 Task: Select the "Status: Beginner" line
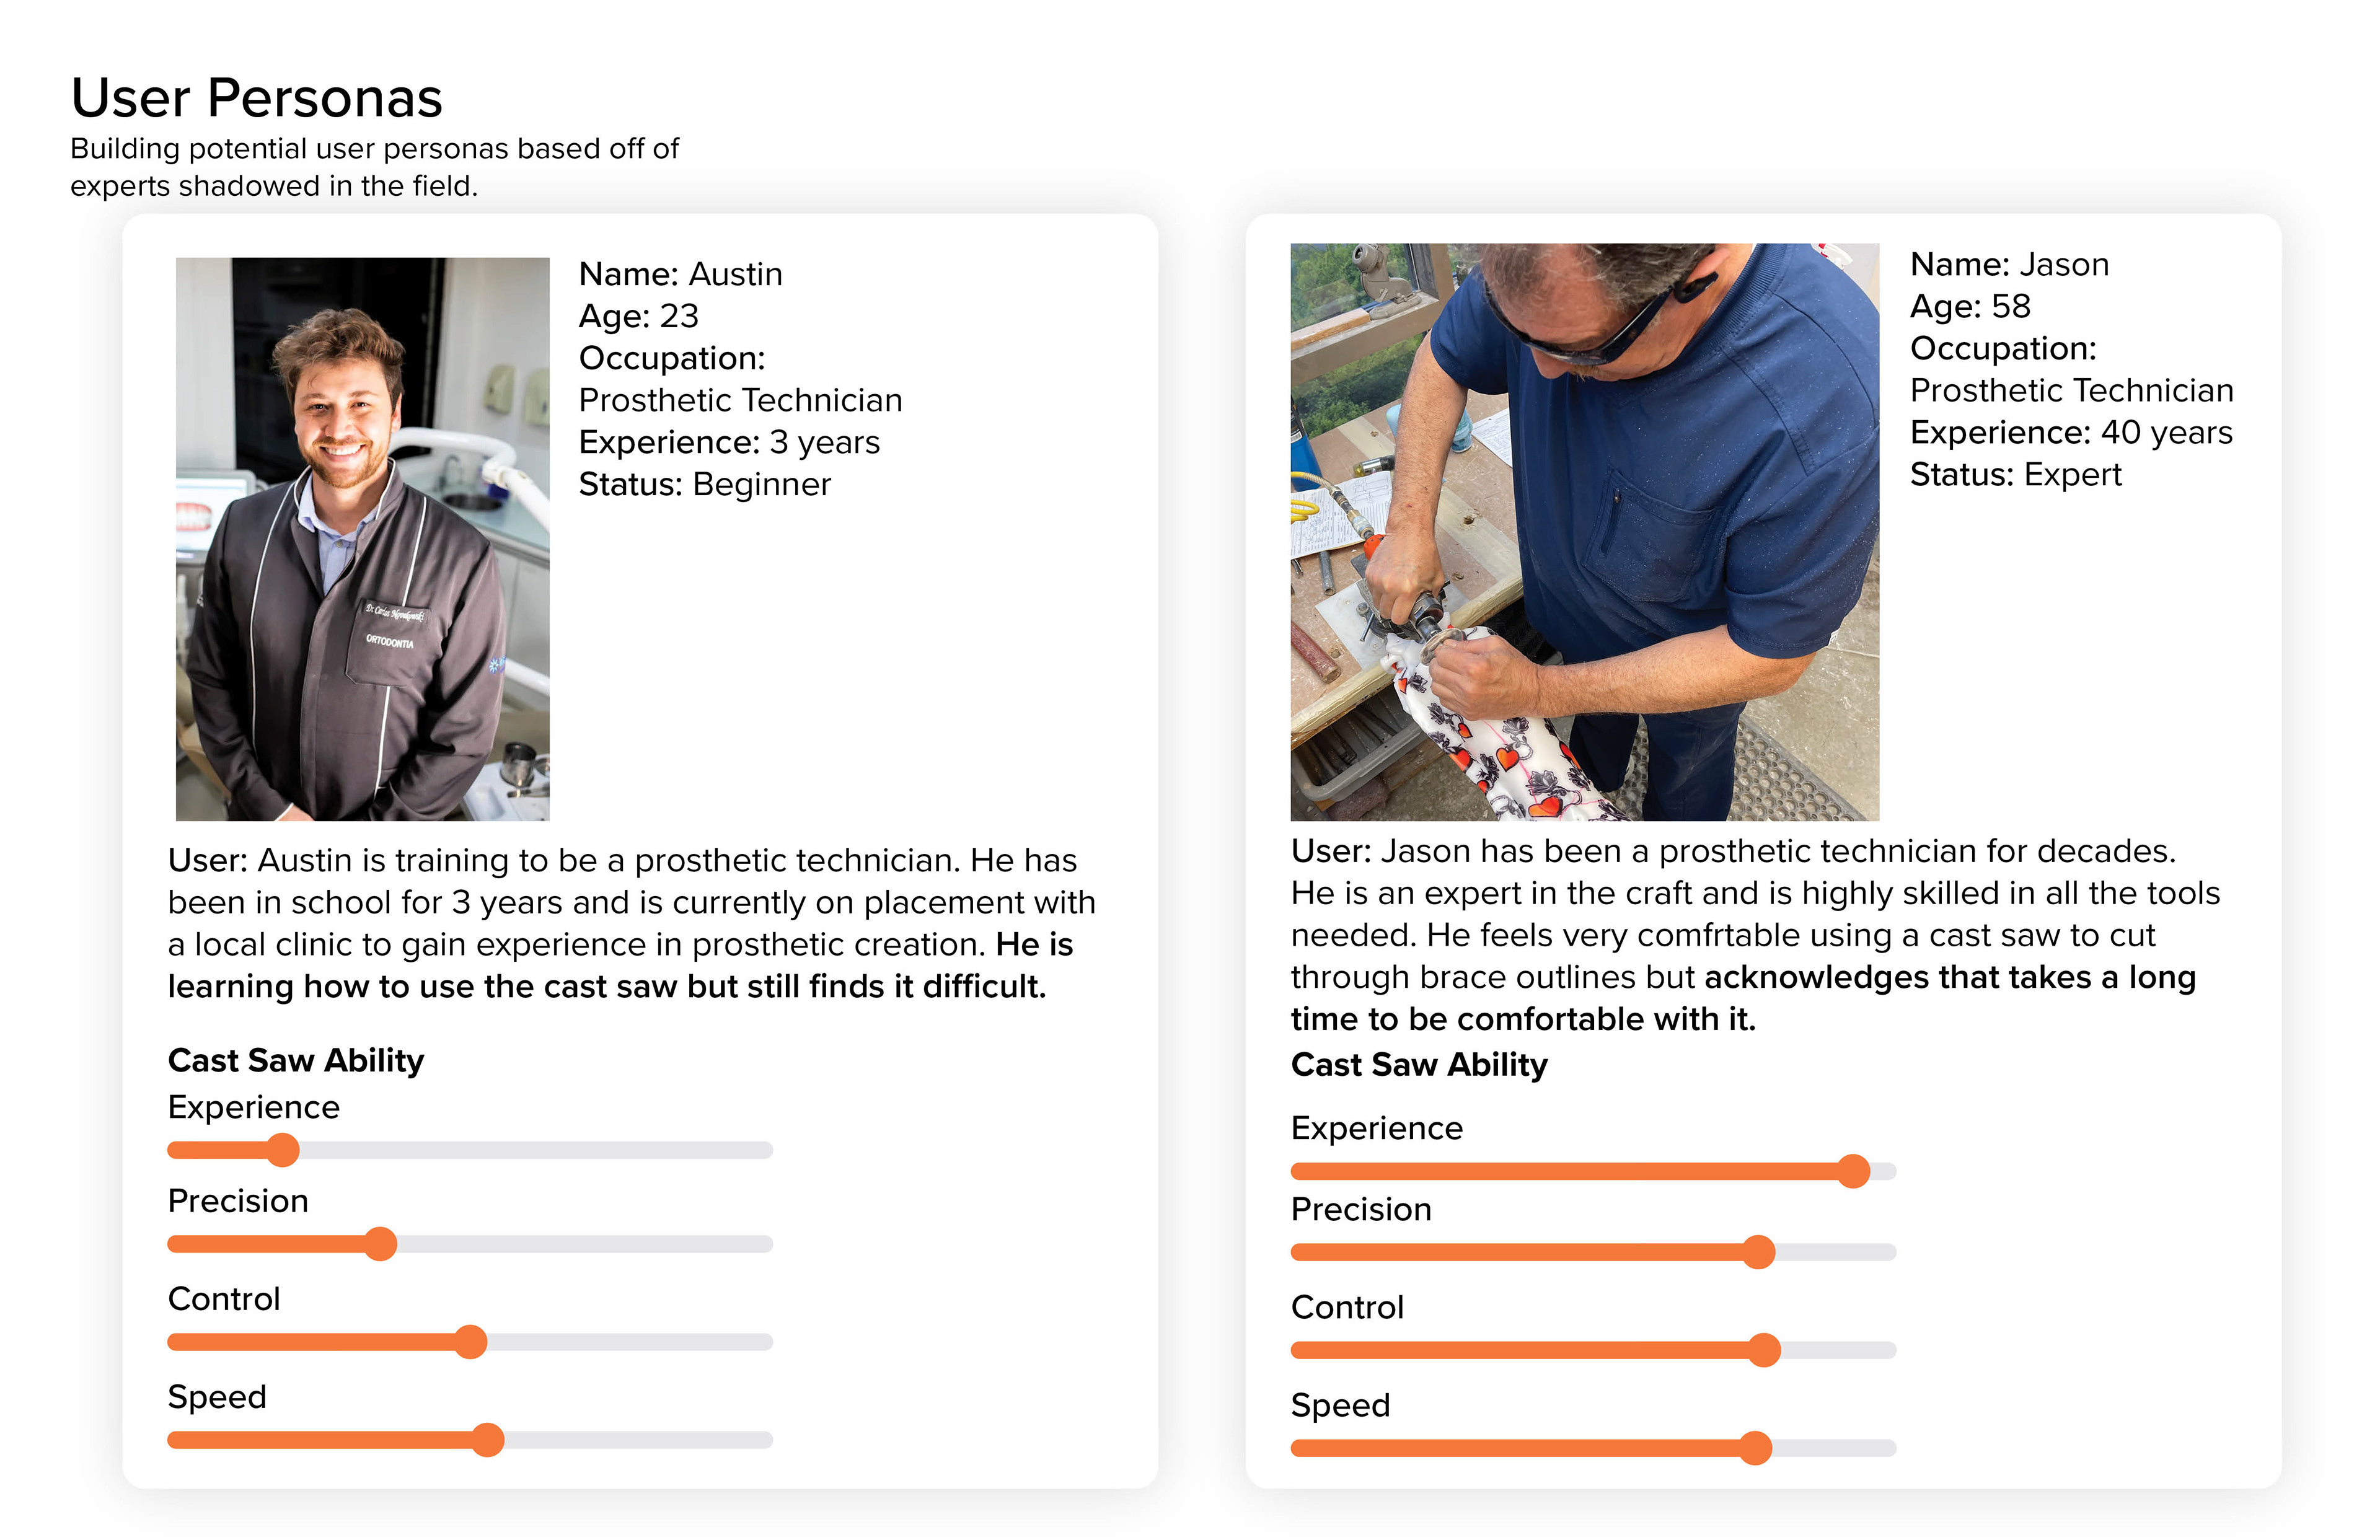pos(704,484)
